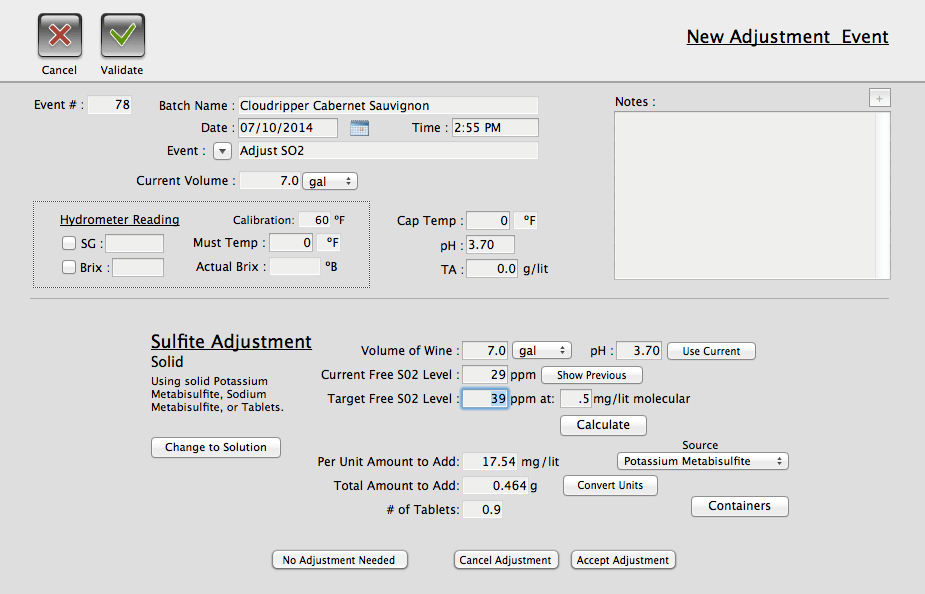Screen dimensions: 925x594
Task: Open the Containers button
Action: (739, 506)
